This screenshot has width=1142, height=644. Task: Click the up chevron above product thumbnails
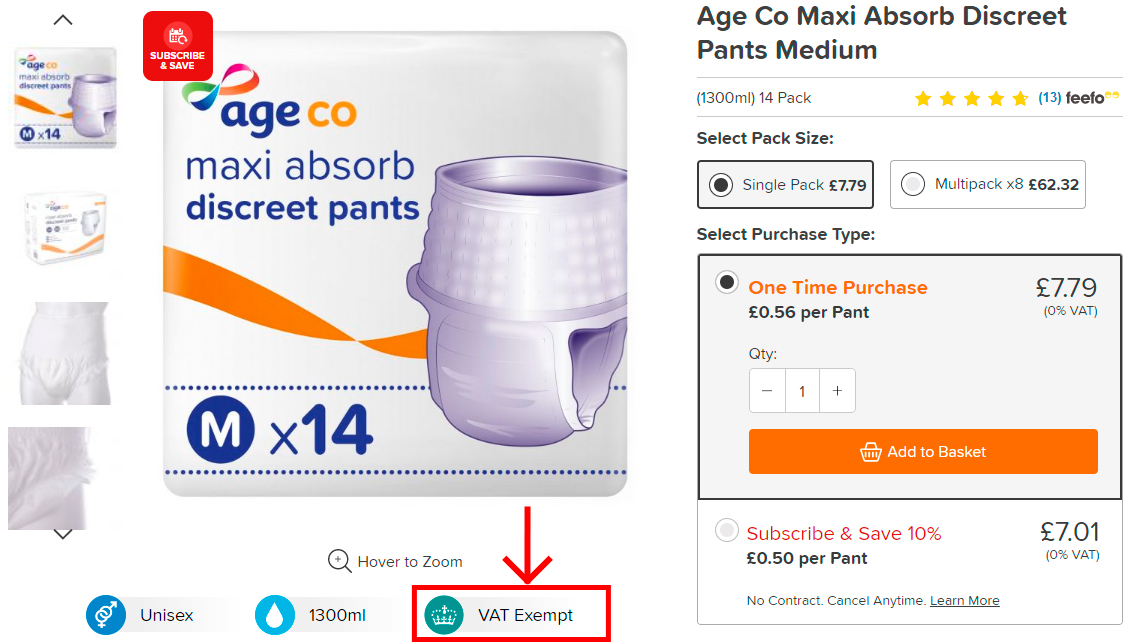point(62,18)
